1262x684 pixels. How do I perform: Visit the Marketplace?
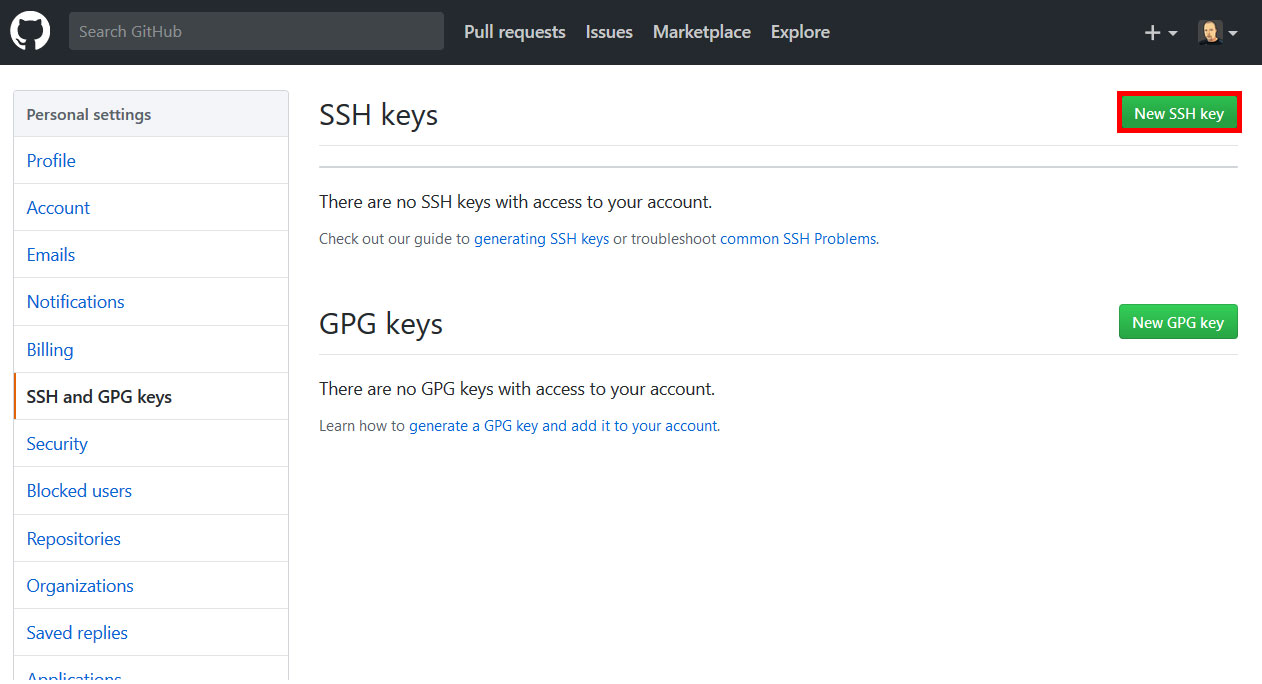pos(702,32)
